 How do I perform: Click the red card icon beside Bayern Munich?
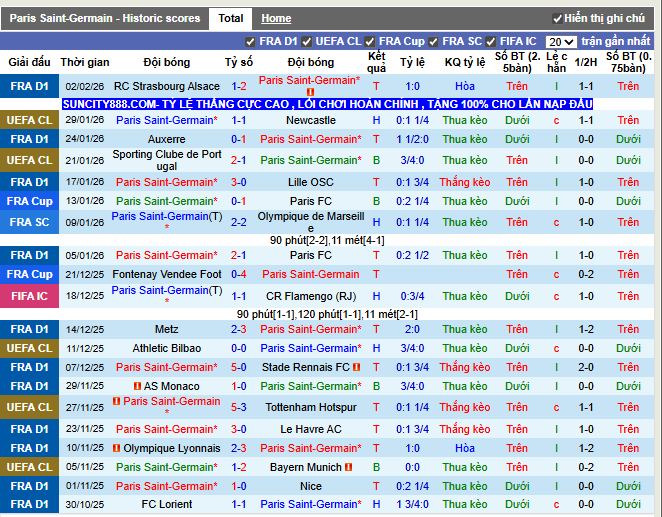348,467
